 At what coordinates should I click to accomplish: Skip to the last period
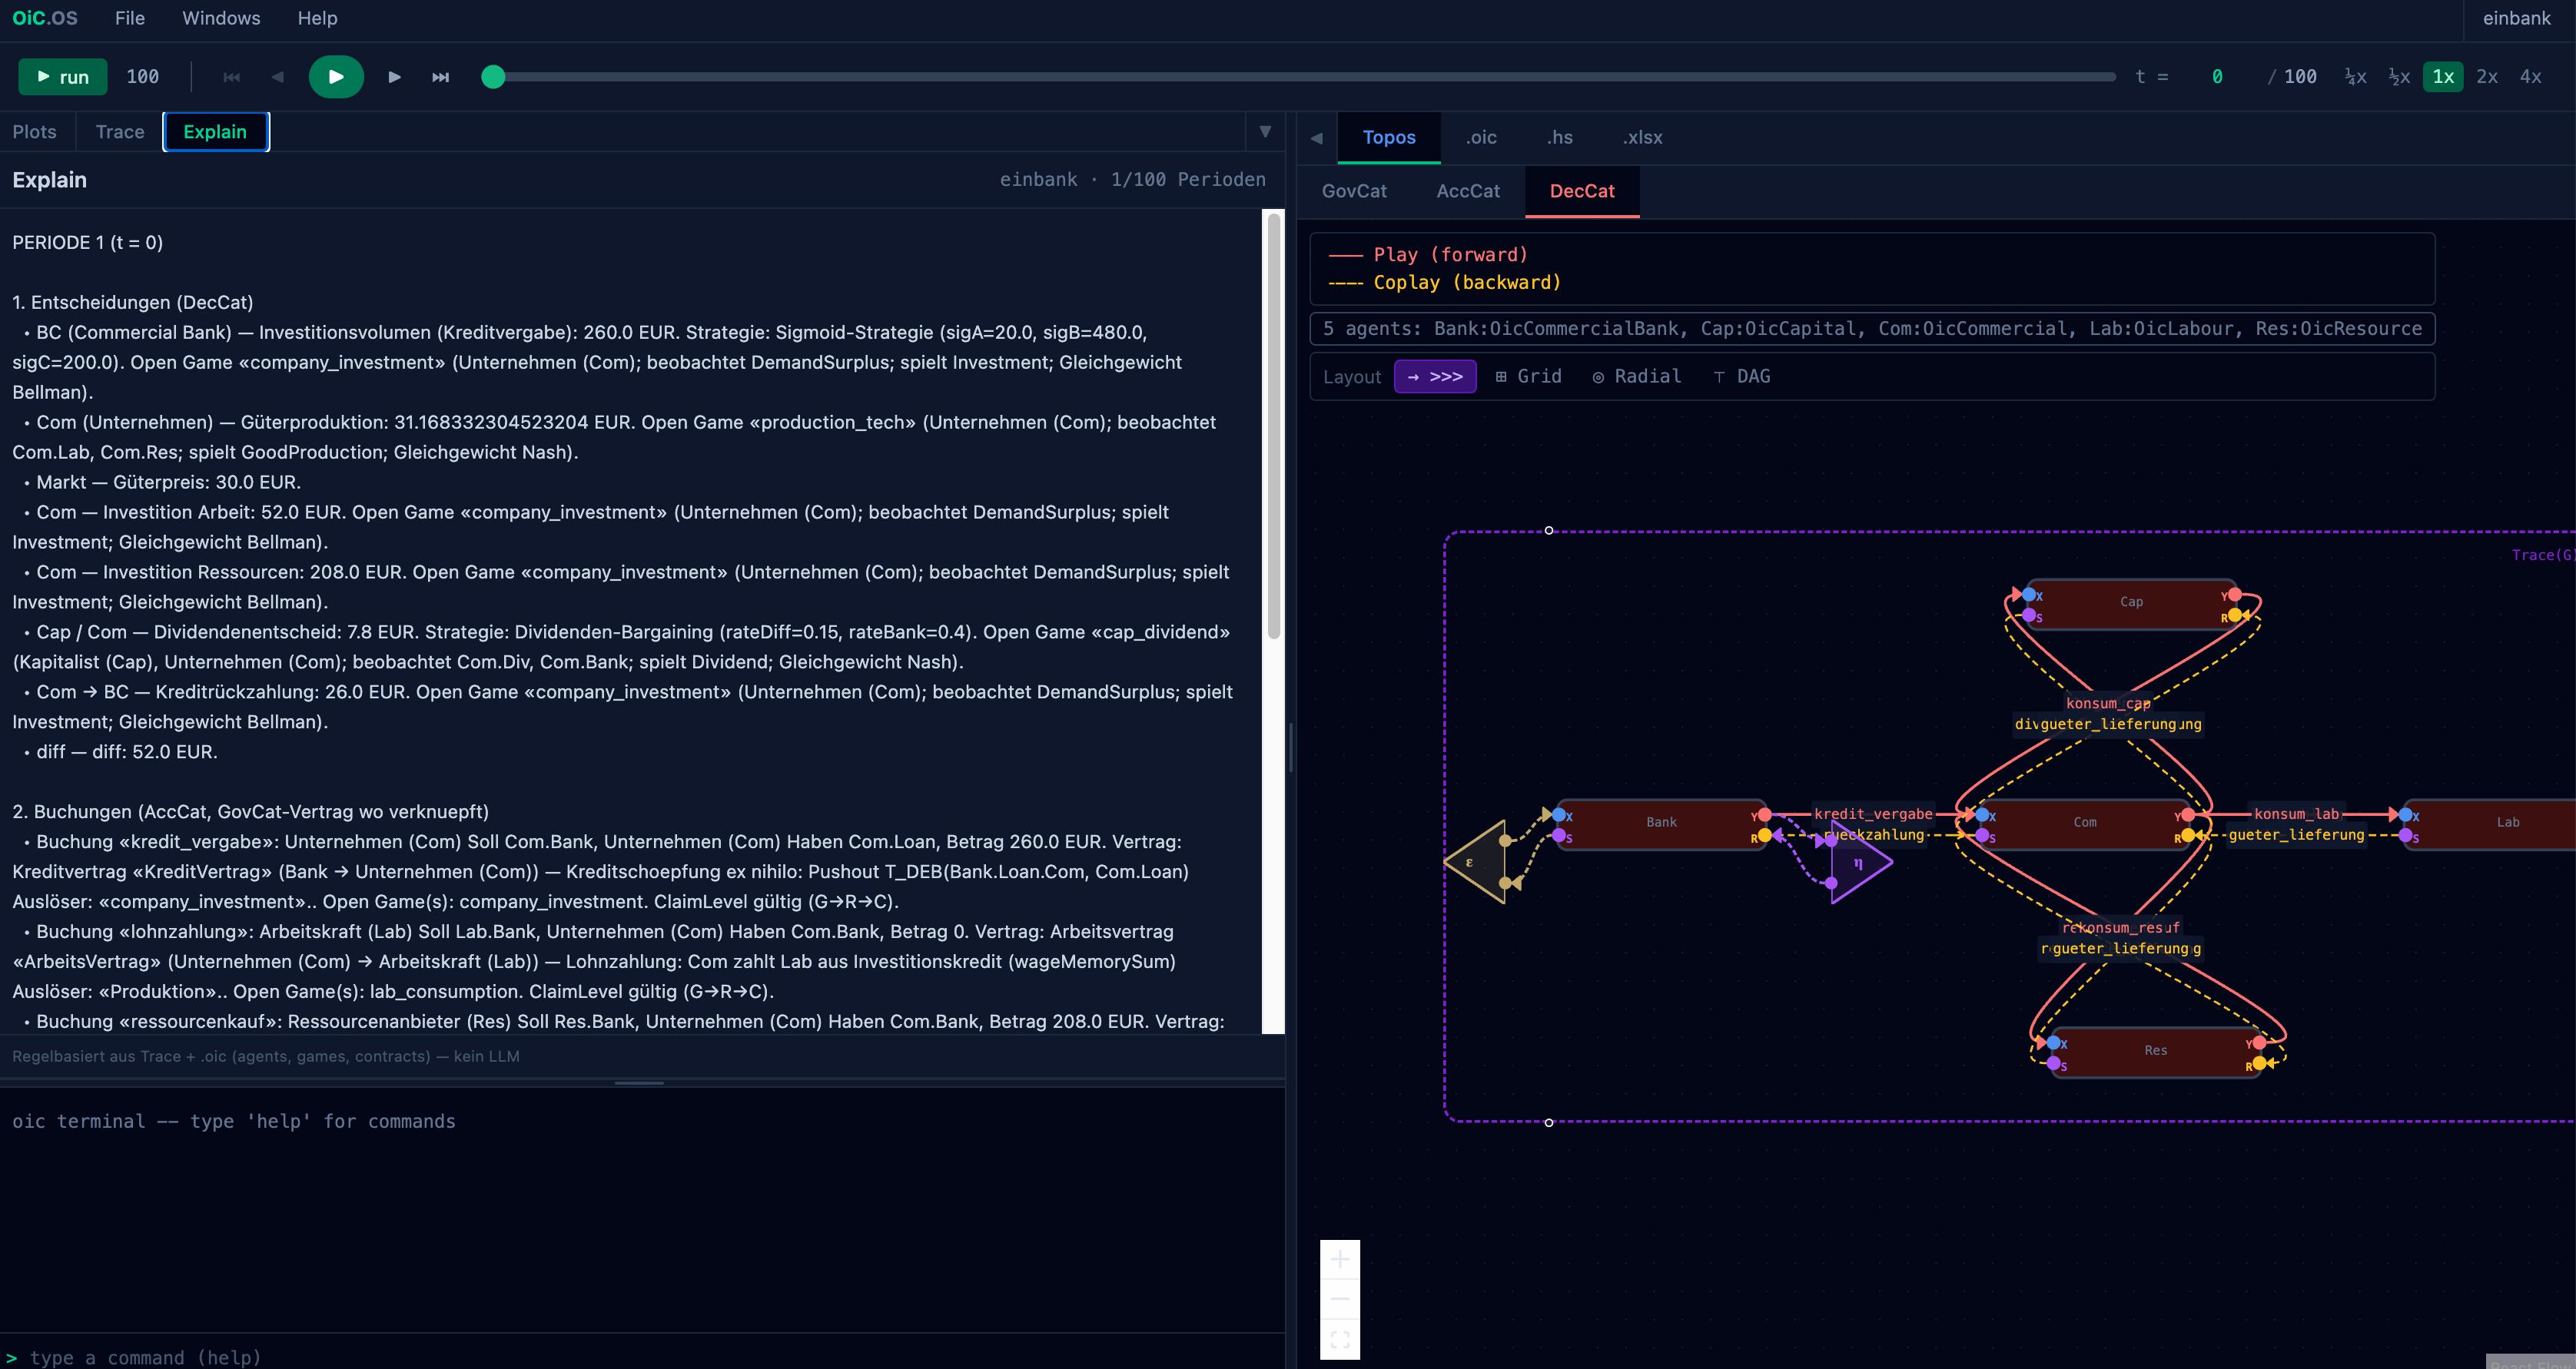pyautogui.click(x=440, y=77)
